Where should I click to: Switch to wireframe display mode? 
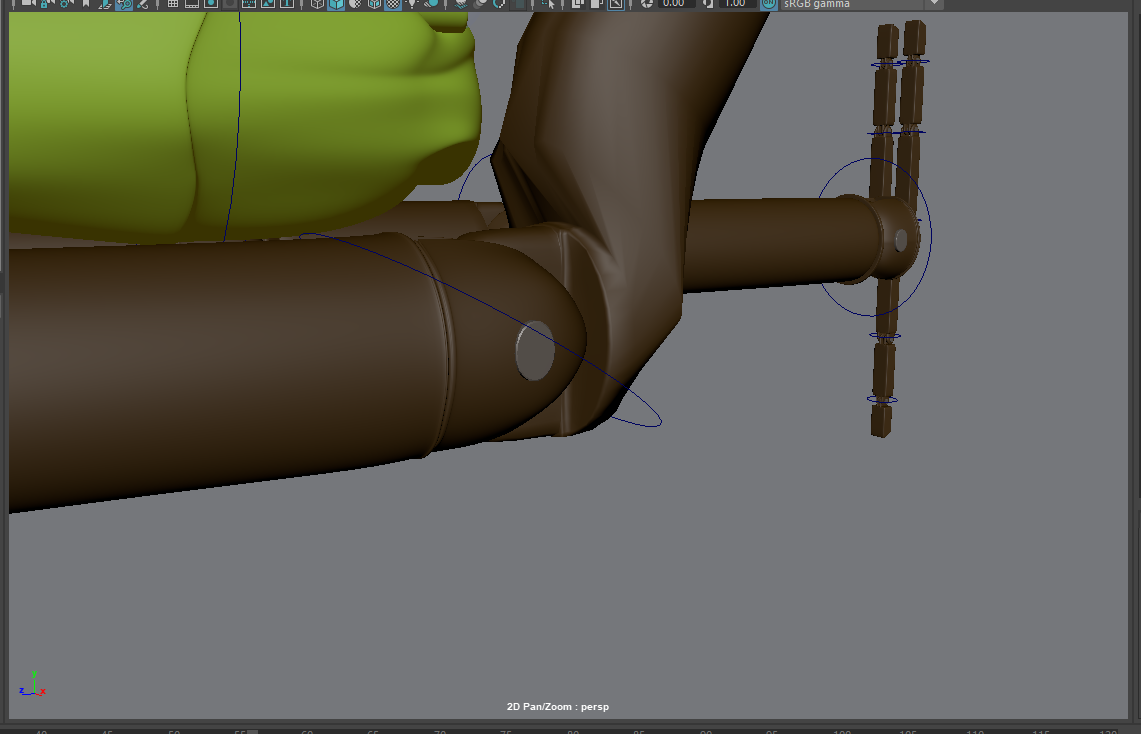[317, 4]
